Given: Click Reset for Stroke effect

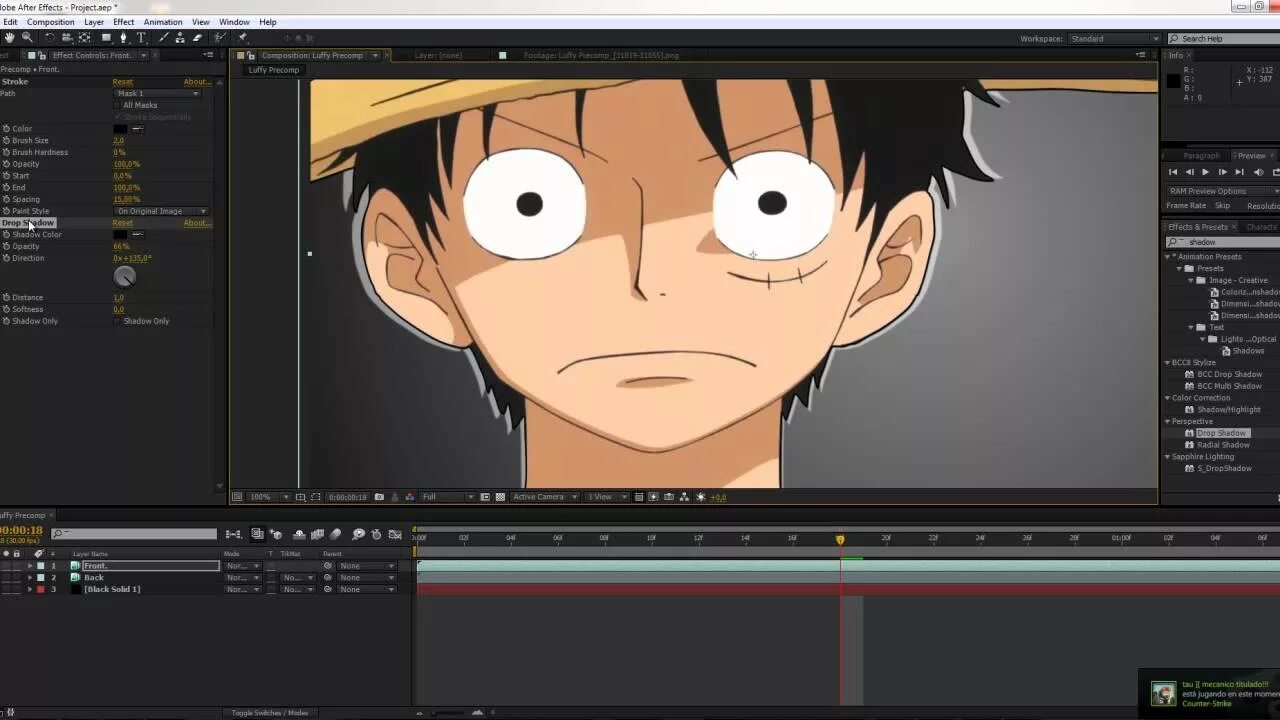Looking at the screenshot, I should [123, 82].
